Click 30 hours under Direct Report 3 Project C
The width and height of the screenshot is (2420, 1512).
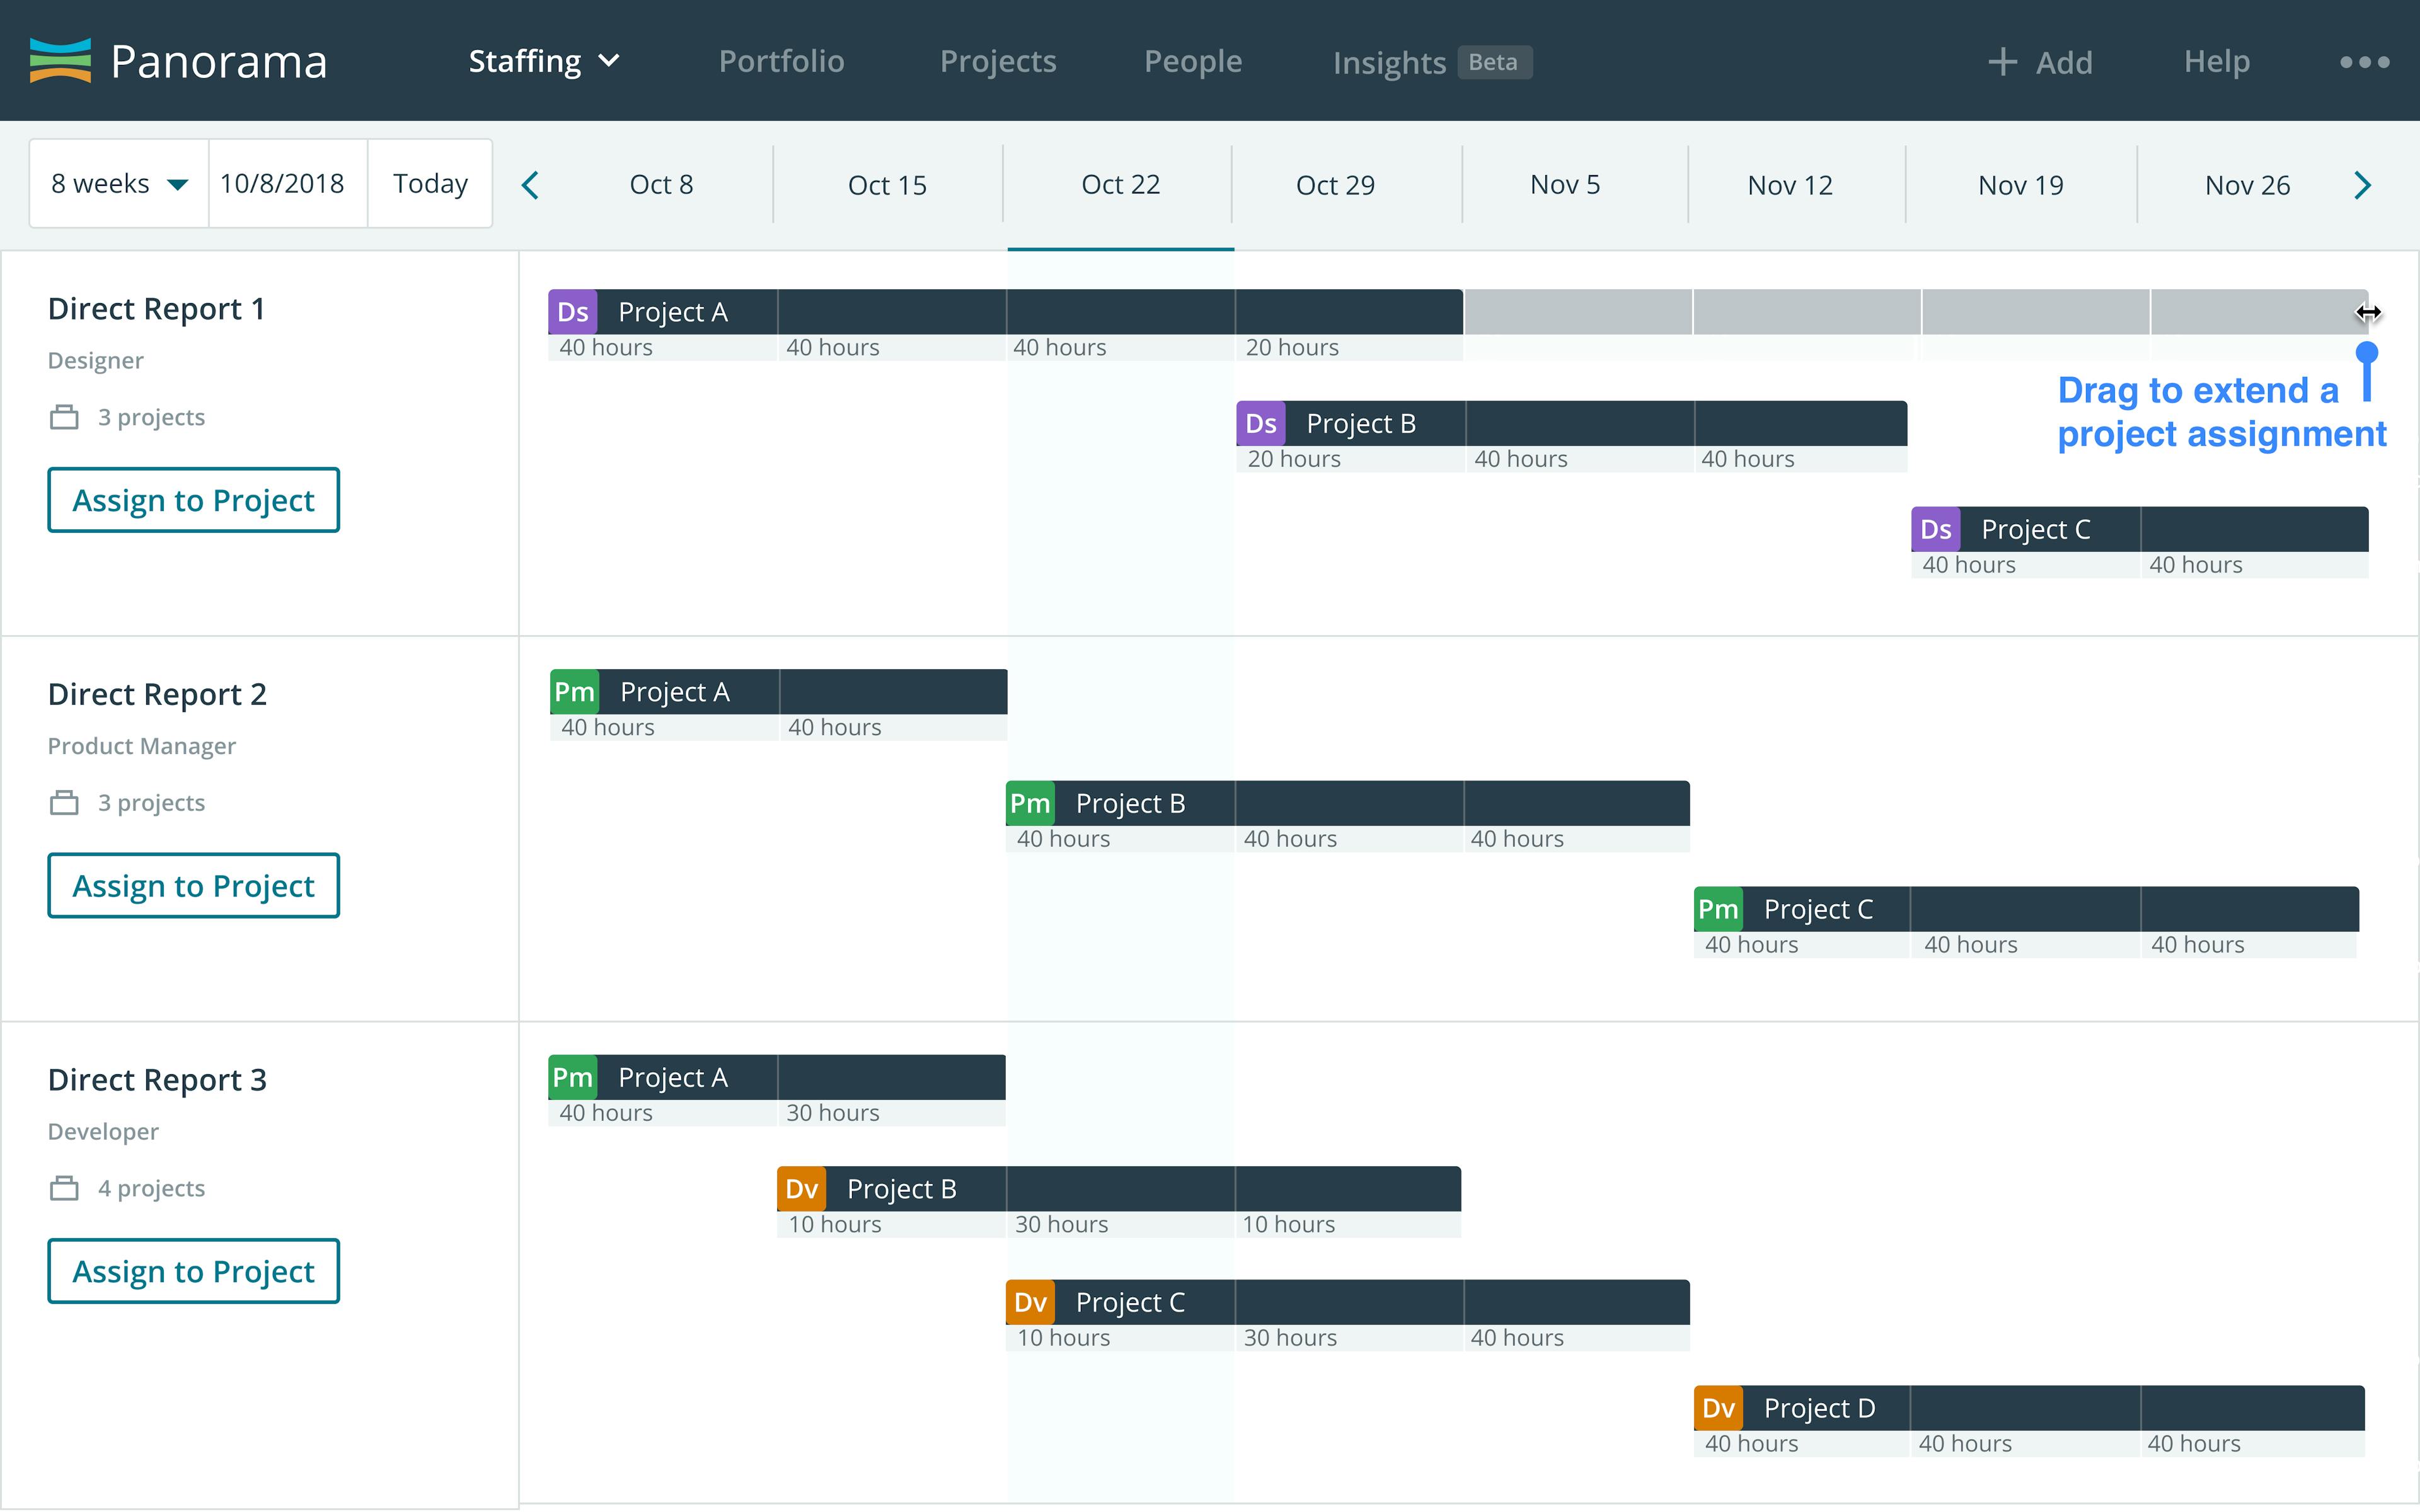[x=1290, y=1338]
